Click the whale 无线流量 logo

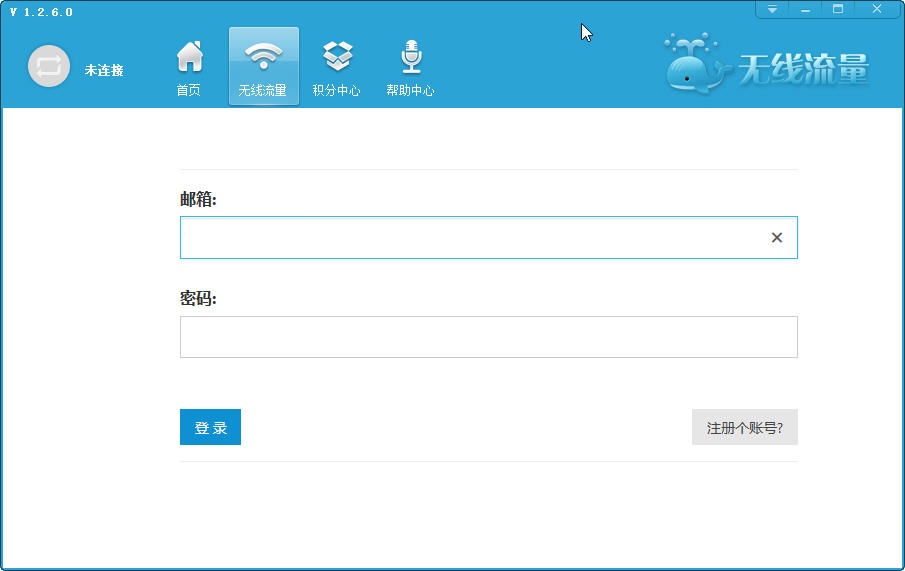767,64
